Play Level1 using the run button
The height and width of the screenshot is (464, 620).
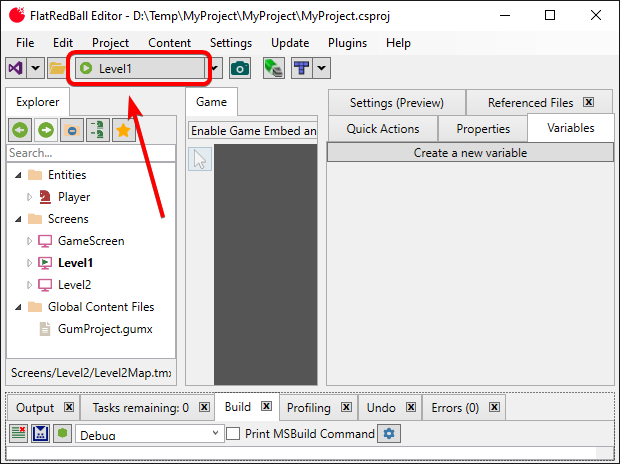pos(86,68)
